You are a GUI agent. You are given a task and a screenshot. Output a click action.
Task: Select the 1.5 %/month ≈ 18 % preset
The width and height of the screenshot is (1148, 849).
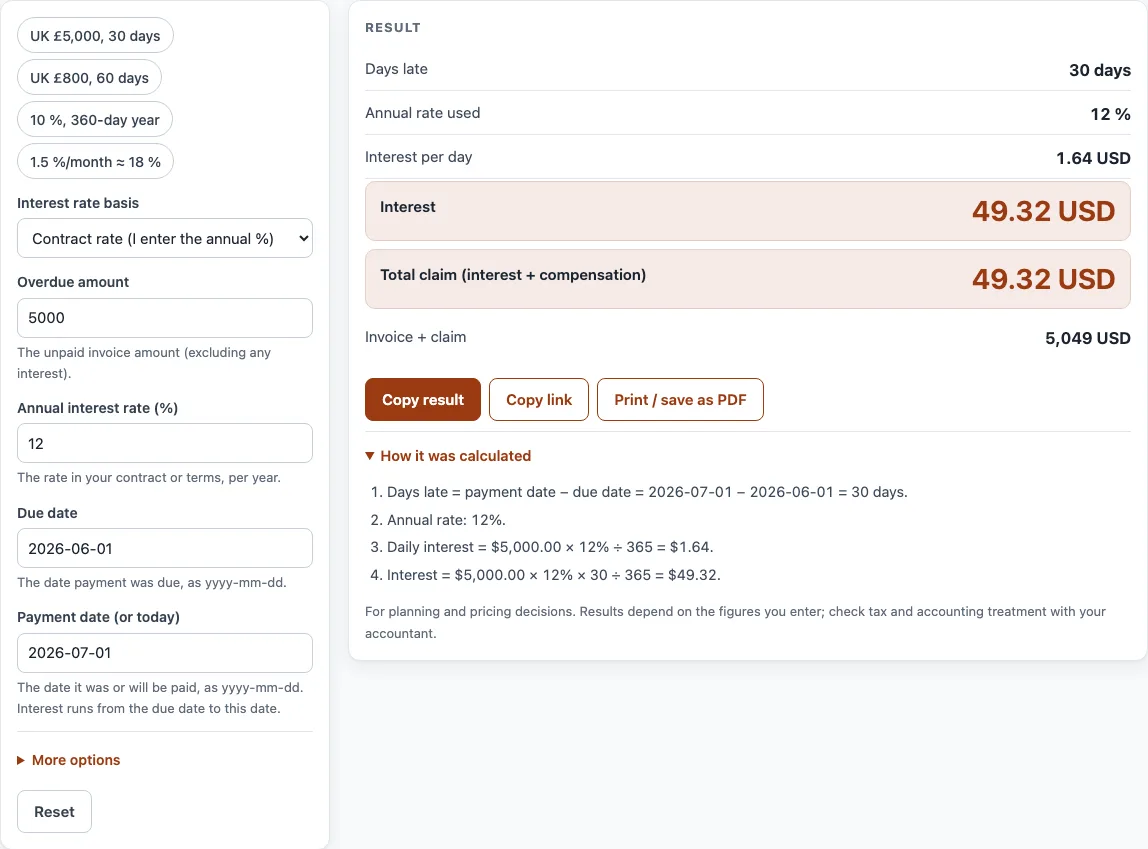click(x=95, y=162)
